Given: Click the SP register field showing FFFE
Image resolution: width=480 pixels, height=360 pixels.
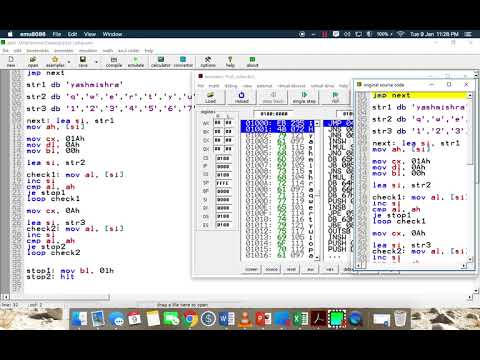Looking at the screenshot, I should pos(223,183).
